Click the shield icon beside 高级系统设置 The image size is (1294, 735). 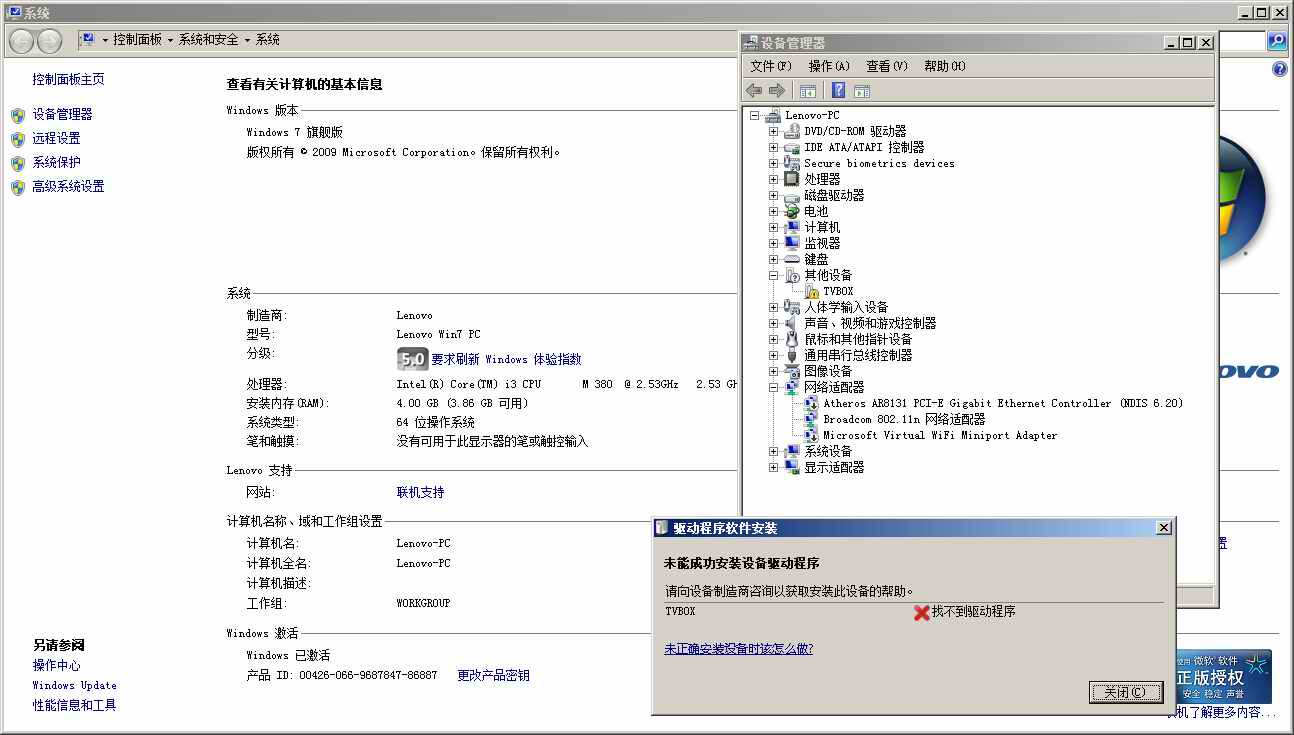pyautogui.click(x=18, y=187)
